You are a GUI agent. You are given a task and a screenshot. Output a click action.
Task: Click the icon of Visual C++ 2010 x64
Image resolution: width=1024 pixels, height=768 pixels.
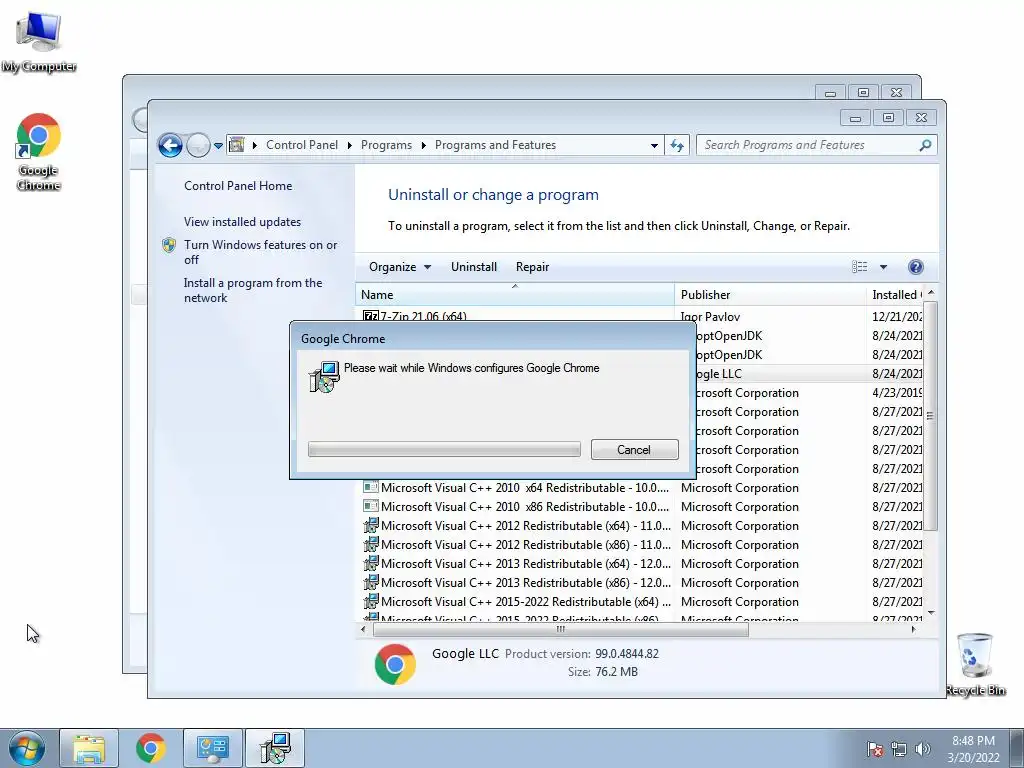(371, 487)
